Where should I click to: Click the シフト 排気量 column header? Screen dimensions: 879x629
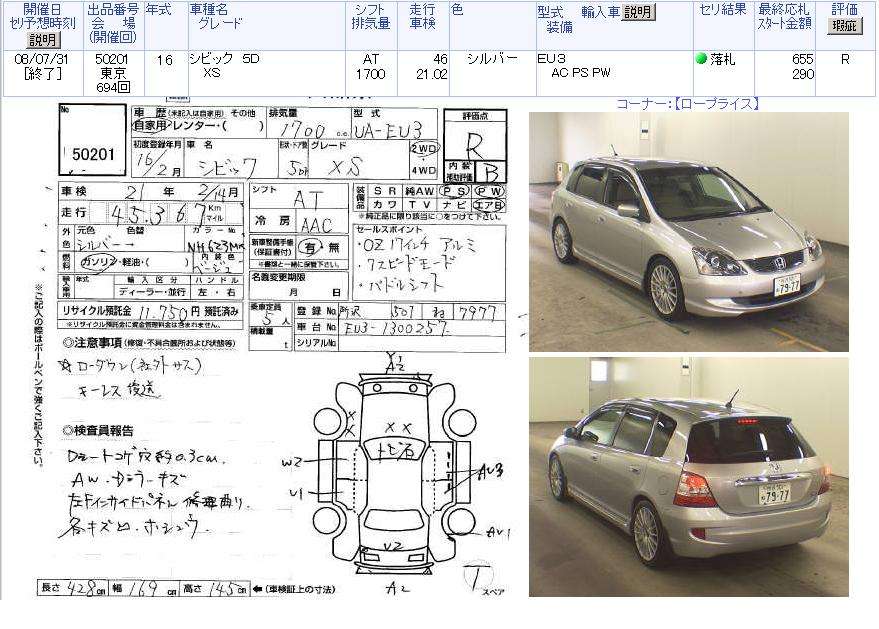click(371, 16)
